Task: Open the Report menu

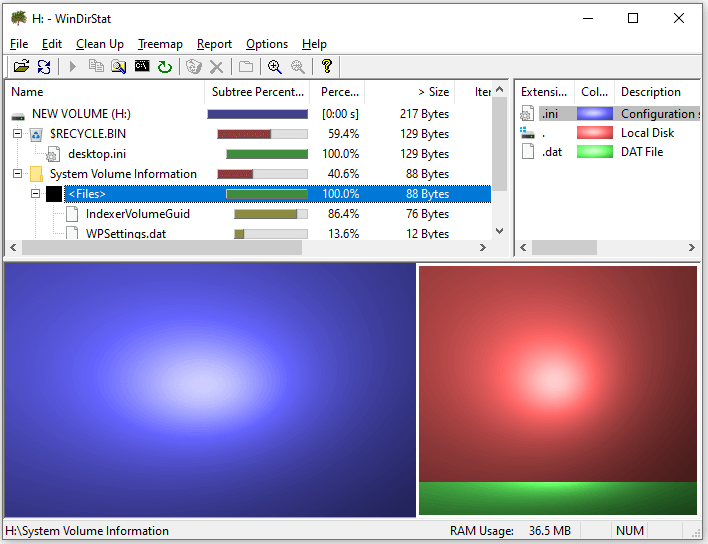Action: [x=214, y=44]
